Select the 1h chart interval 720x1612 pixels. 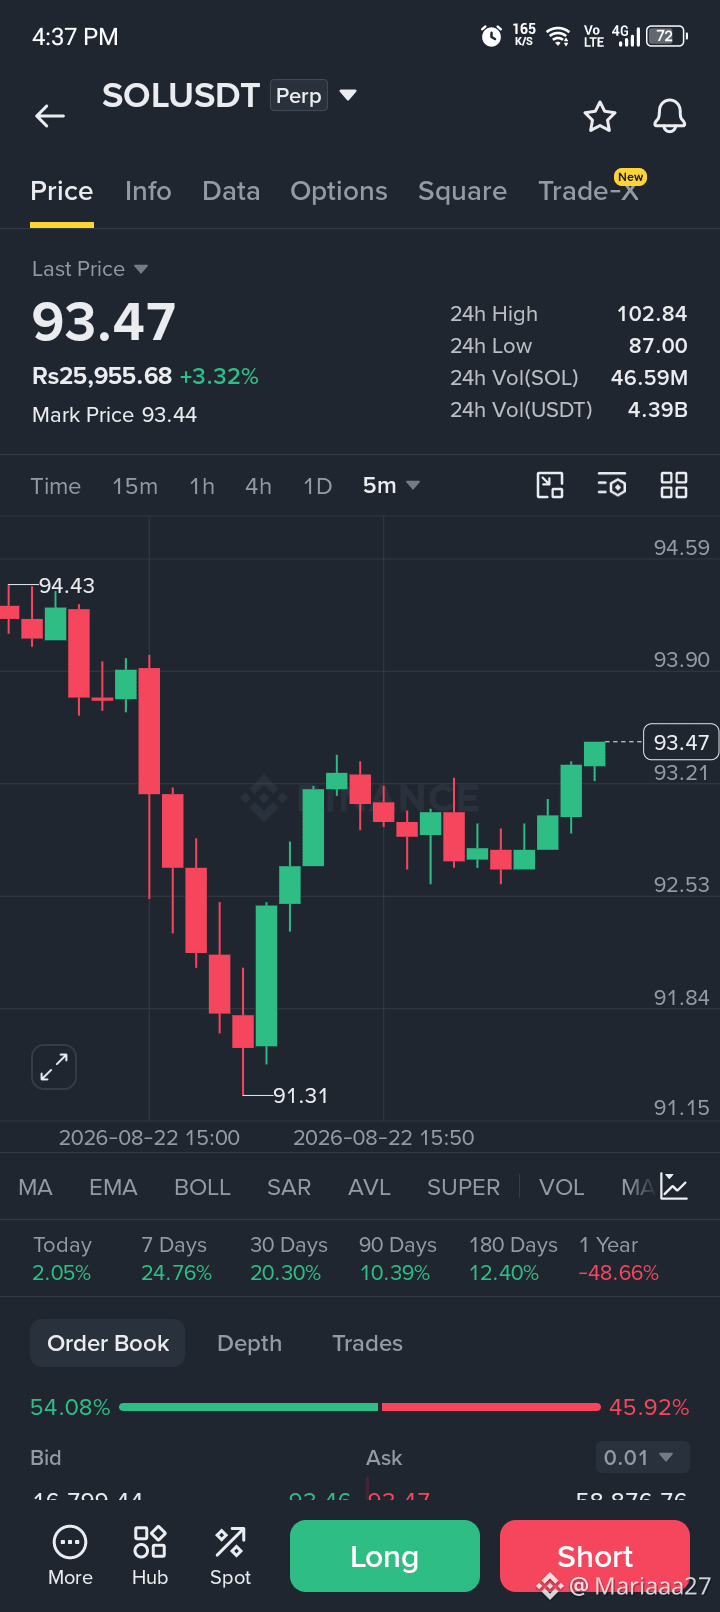tap(202, 486)
